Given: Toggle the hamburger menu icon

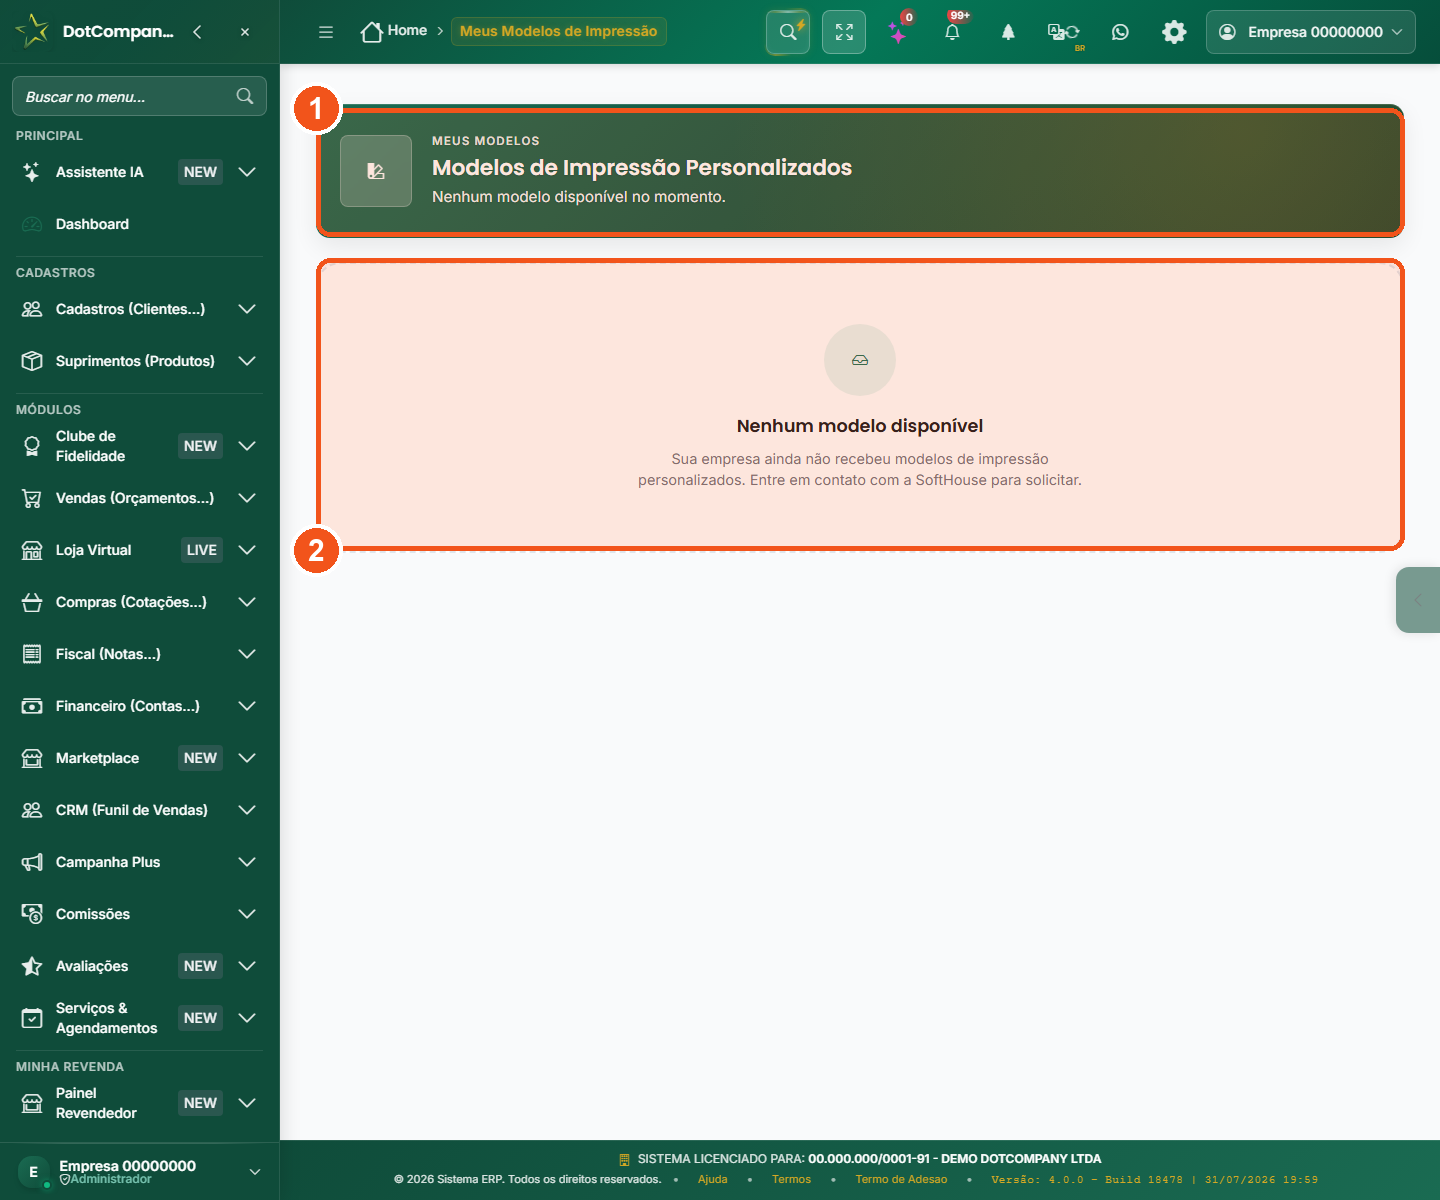Looking at the screenshot, I should pyautogui.click(x=326, y=32).
